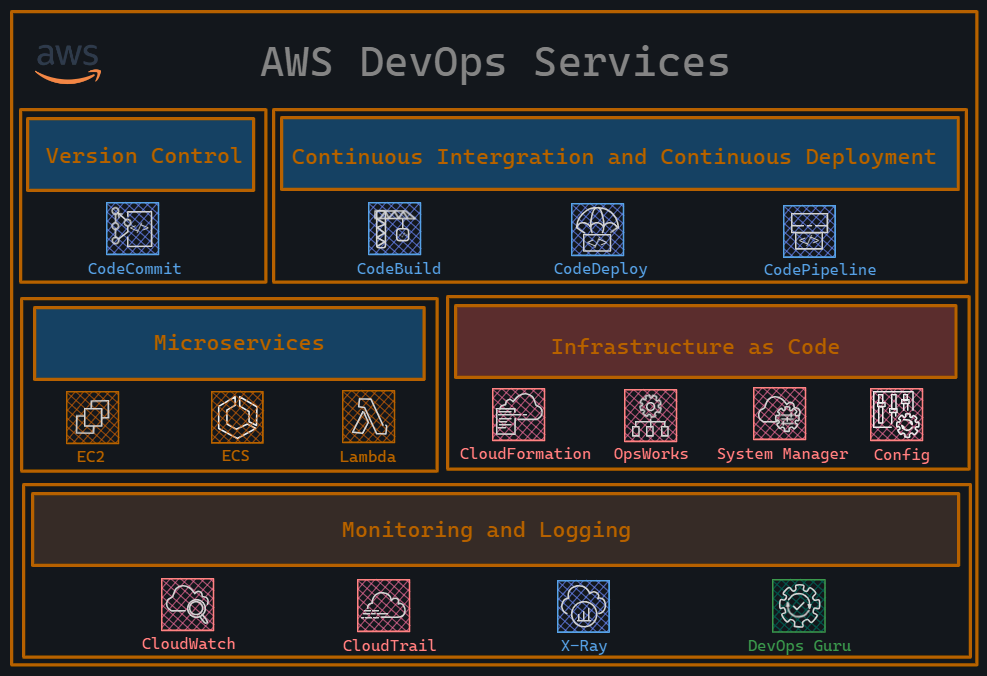This screenshot has height=676, width=987.
Task: Click the AWS logo in the corner
Action: pos(66,61)
